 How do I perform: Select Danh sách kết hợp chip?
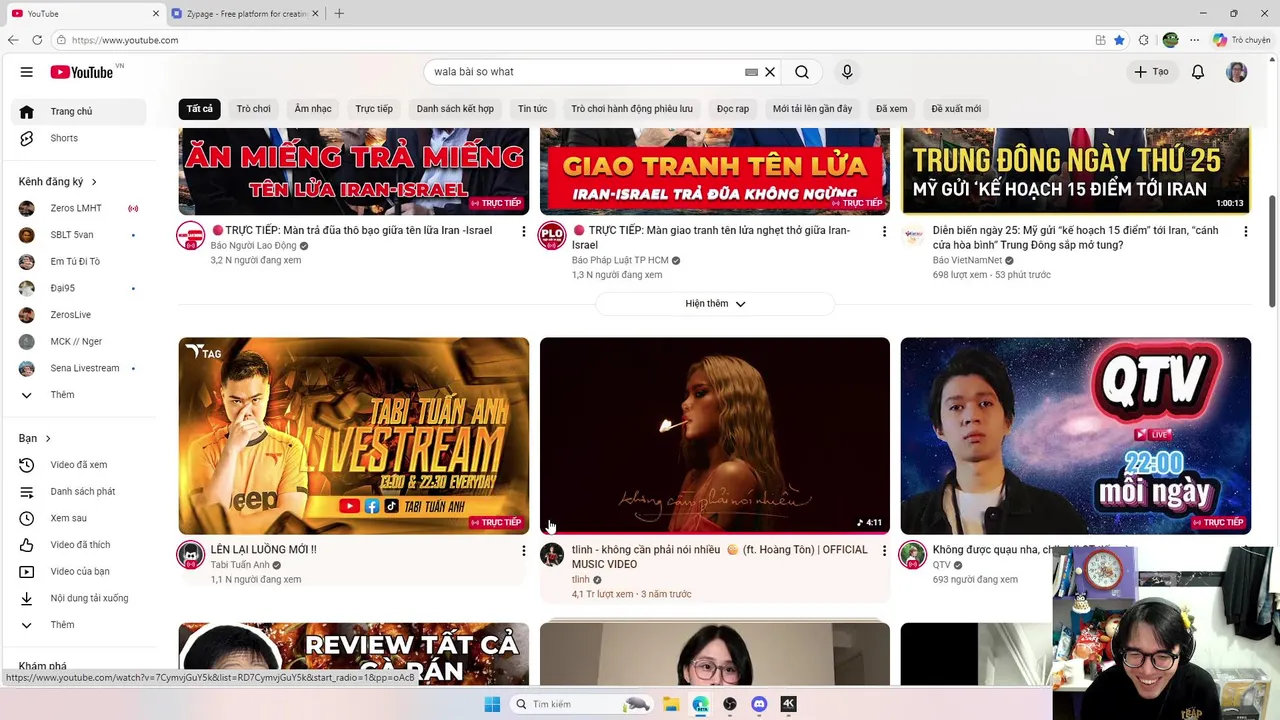455,109
